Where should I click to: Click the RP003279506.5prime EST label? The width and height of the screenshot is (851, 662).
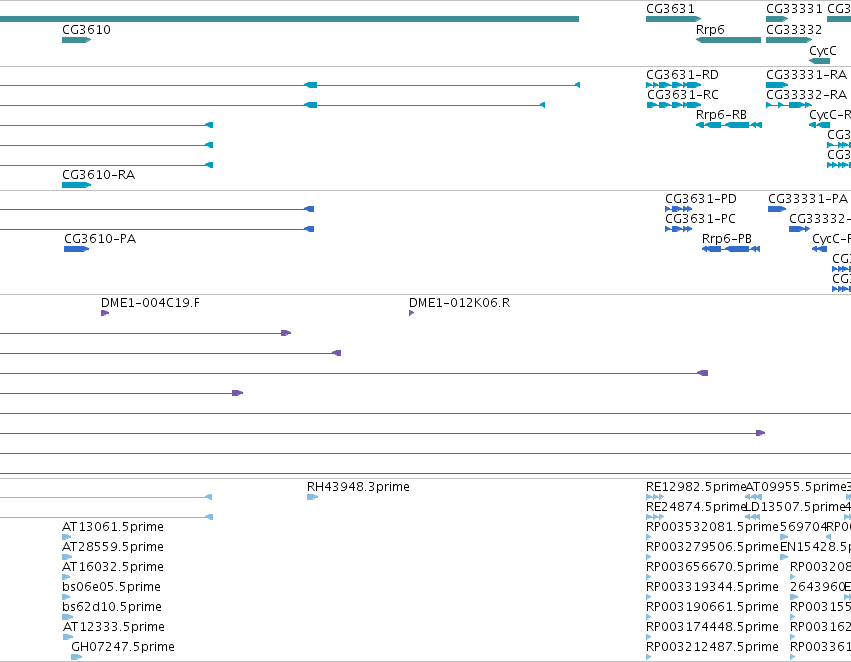pos(712,547)
